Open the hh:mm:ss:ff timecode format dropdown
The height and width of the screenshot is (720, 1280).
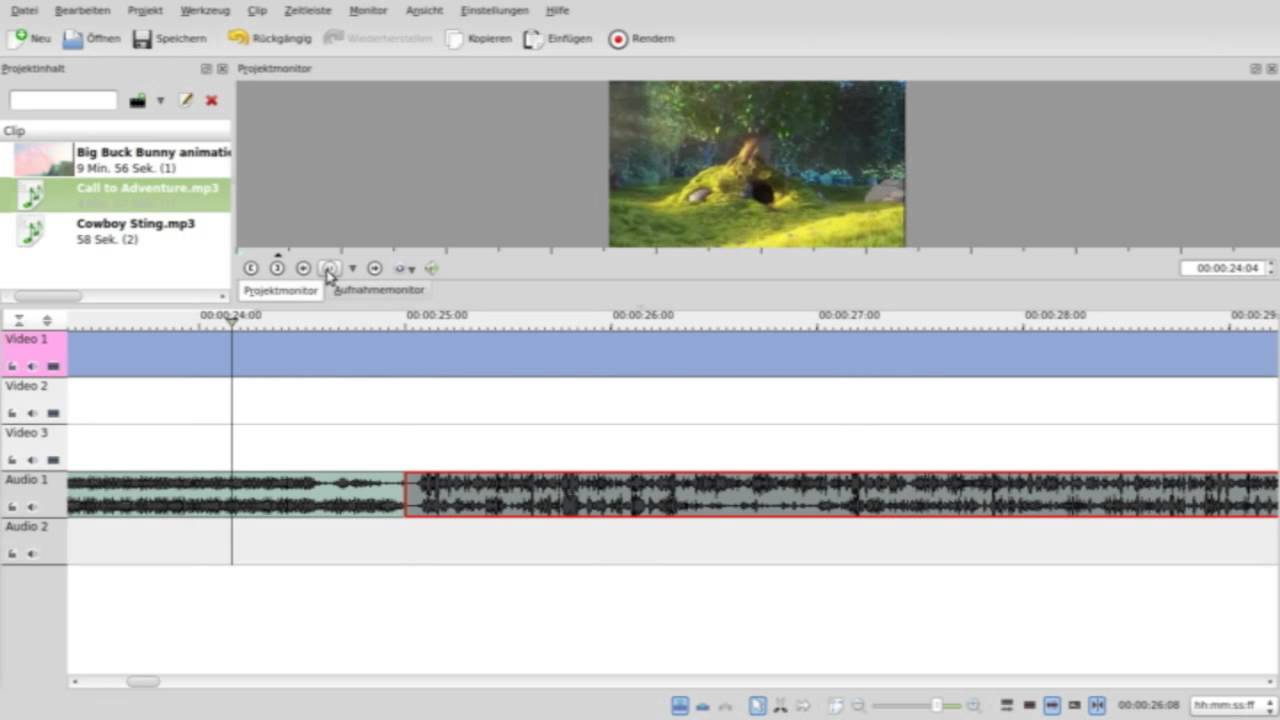tap(1232, 706)
